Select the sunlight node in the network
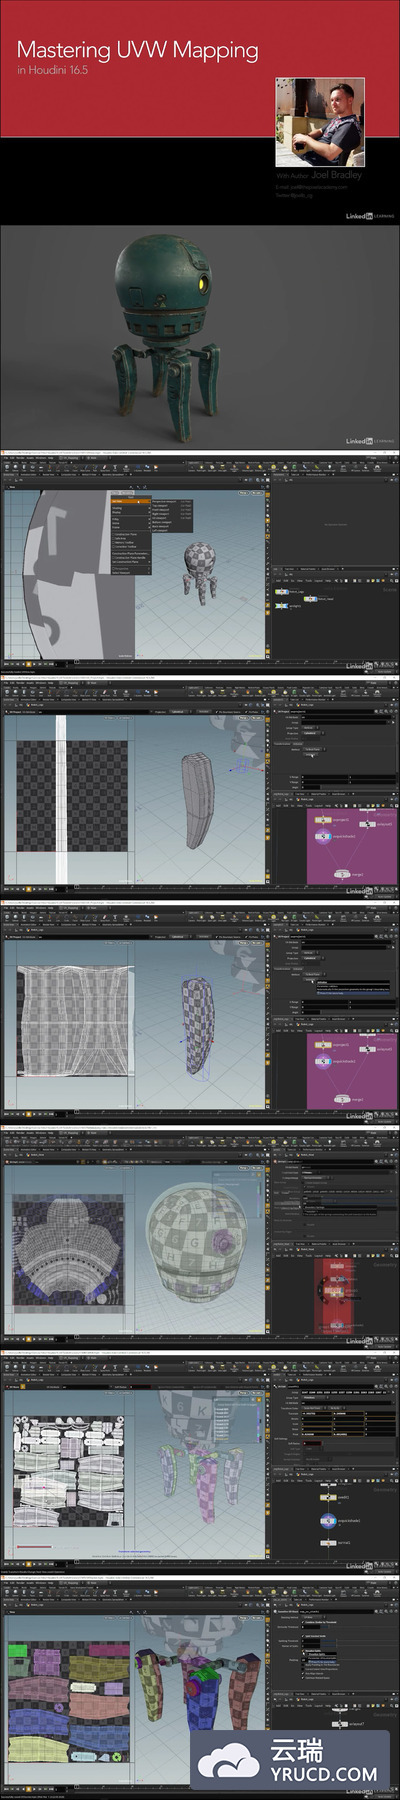The width and height of the screenshot is (400, 1800). [x=280, y=606]
